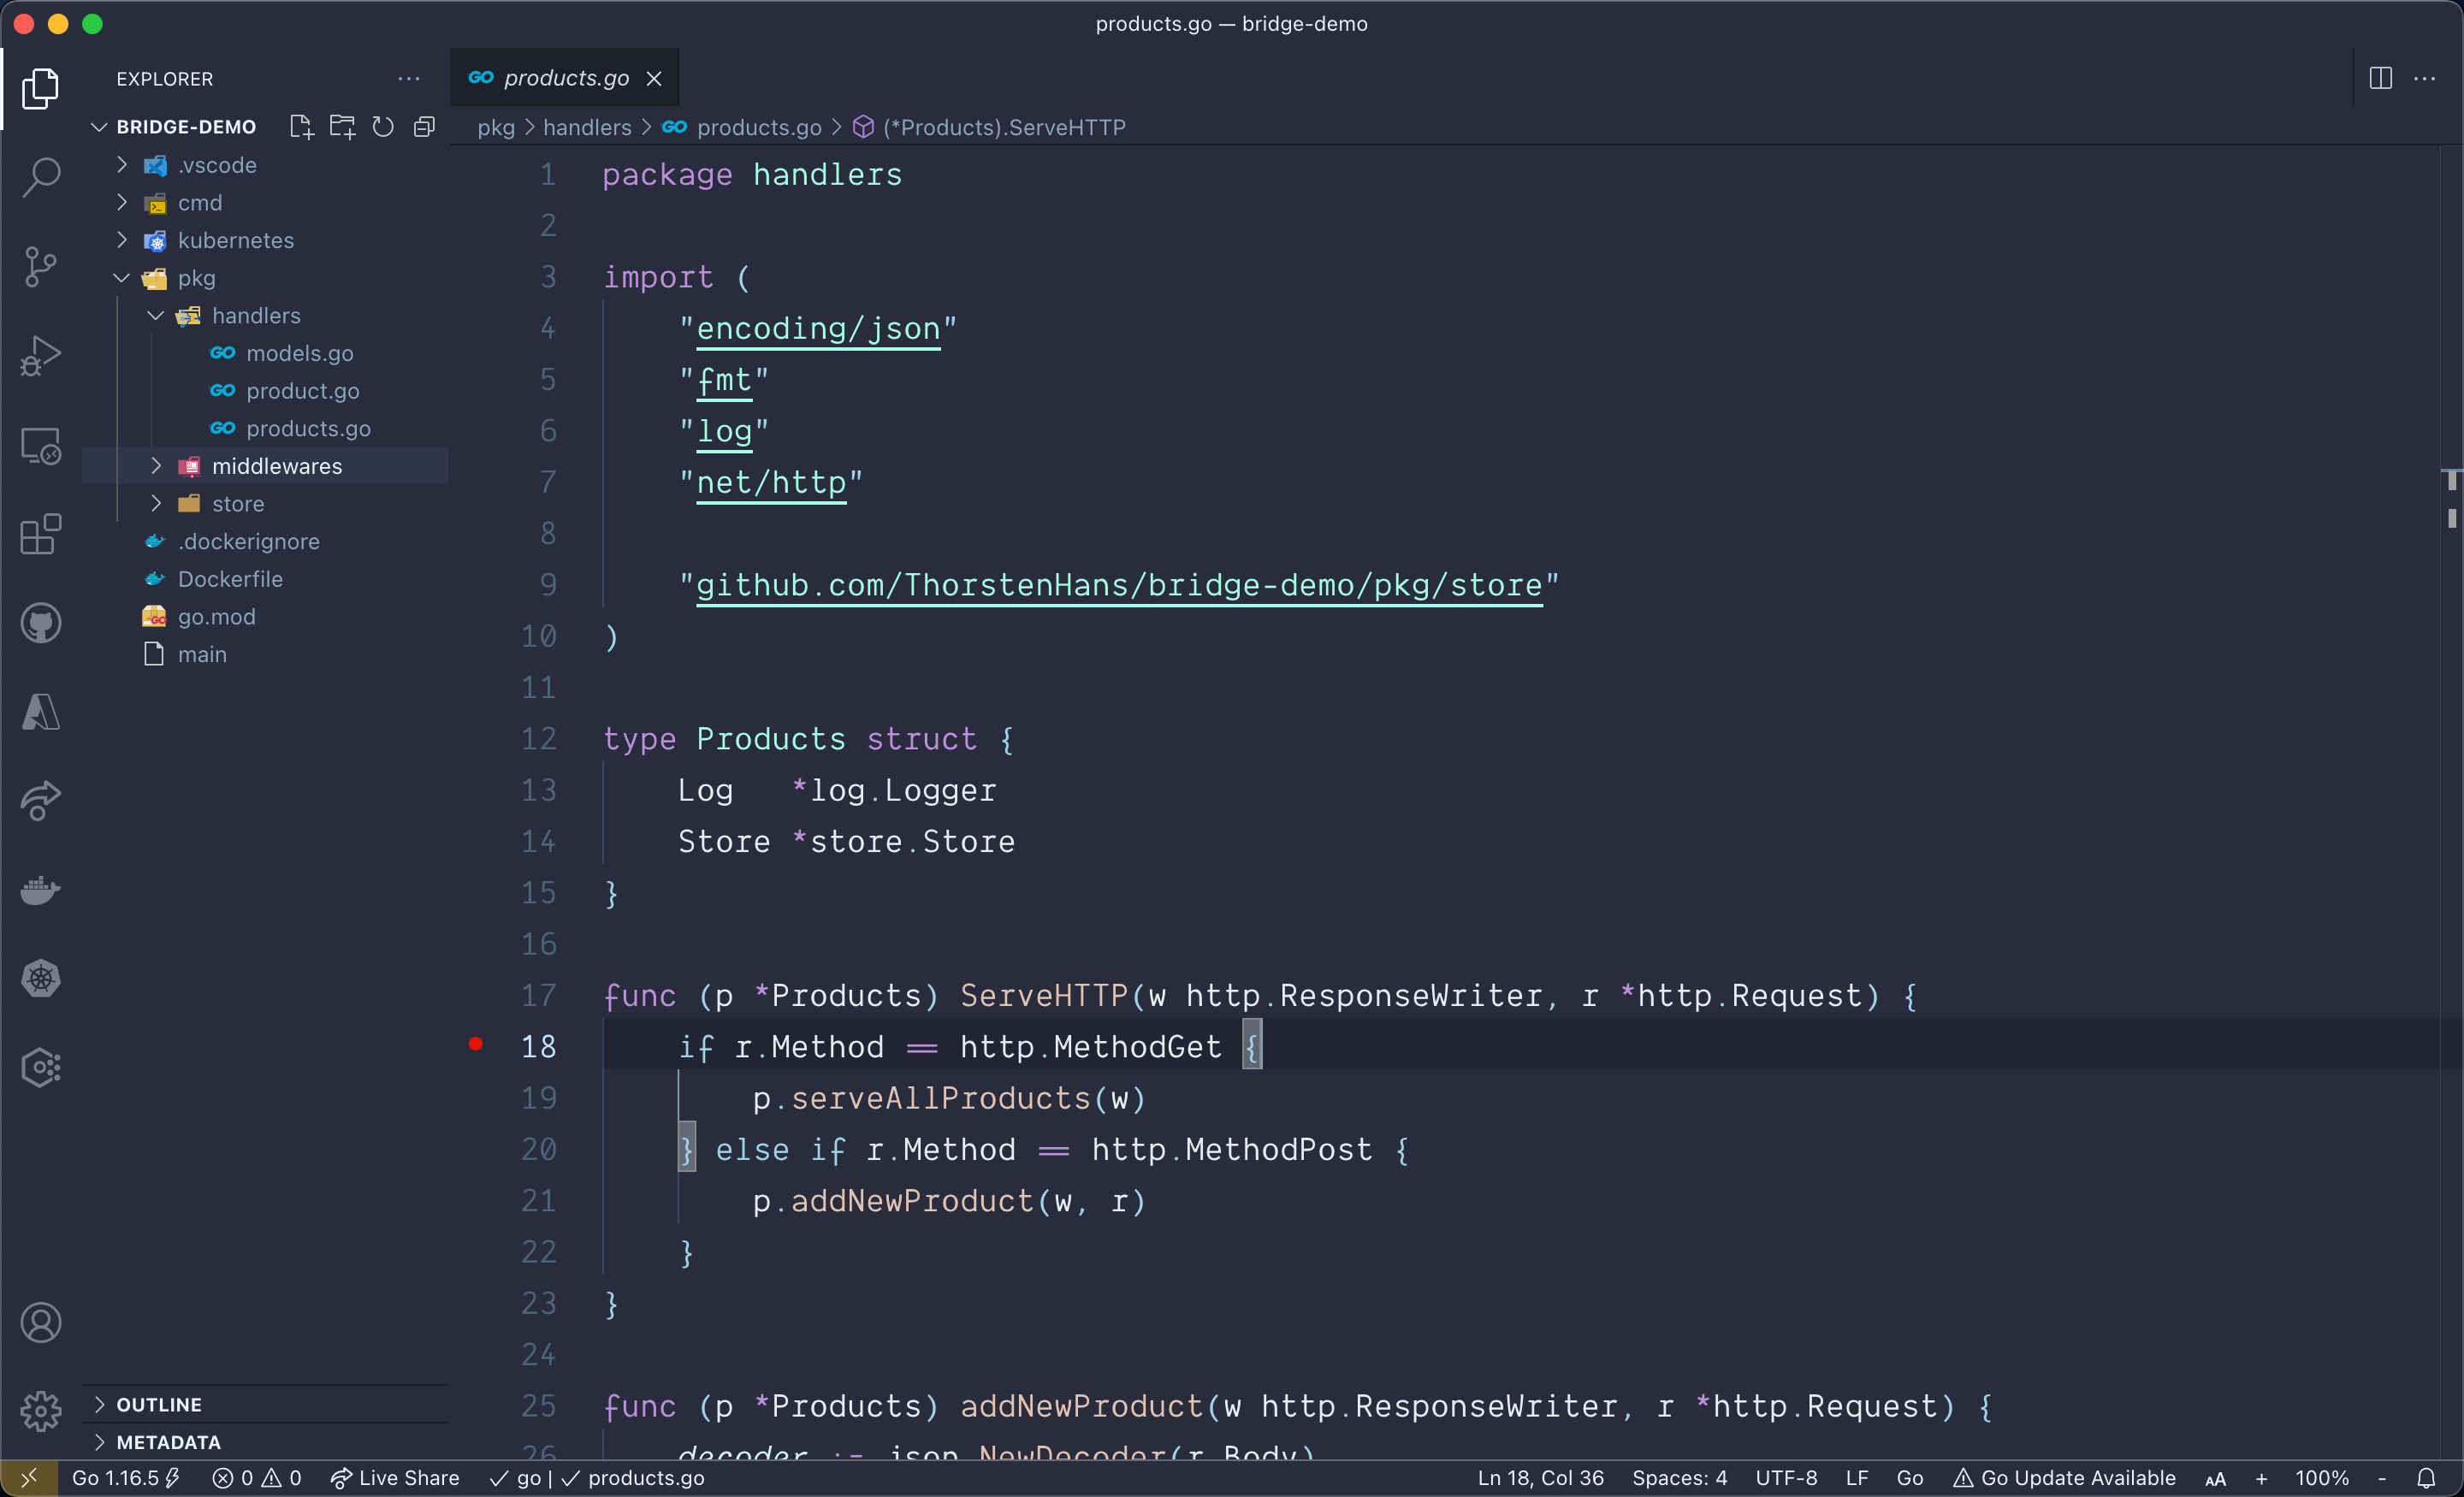Click the New File icon in explorer header
The width and height of the screenshot is (2464, 1497).
click(301, 127)
